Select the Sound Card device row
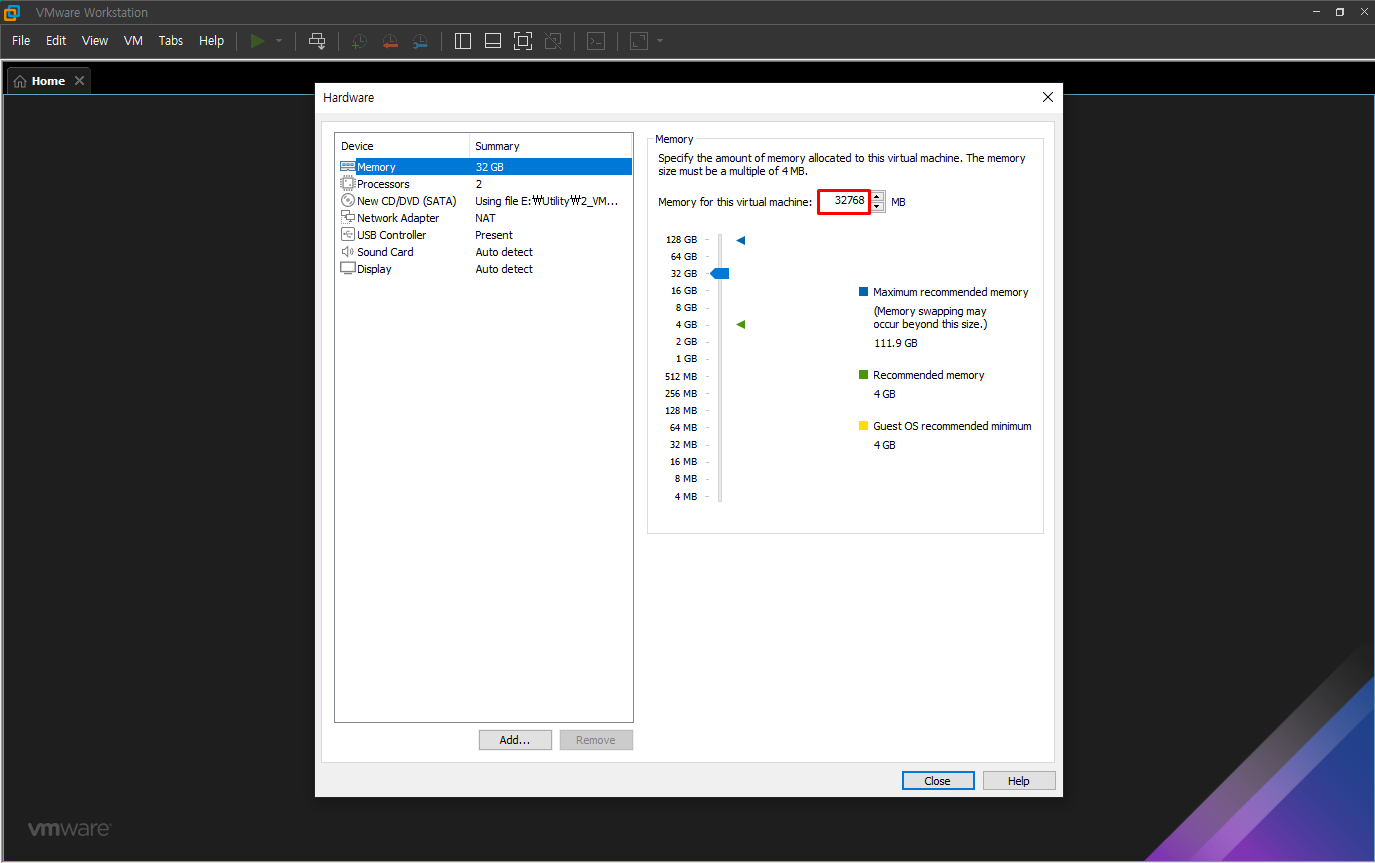The width and height of the screenshot is (1375, 863). [485, 252]
